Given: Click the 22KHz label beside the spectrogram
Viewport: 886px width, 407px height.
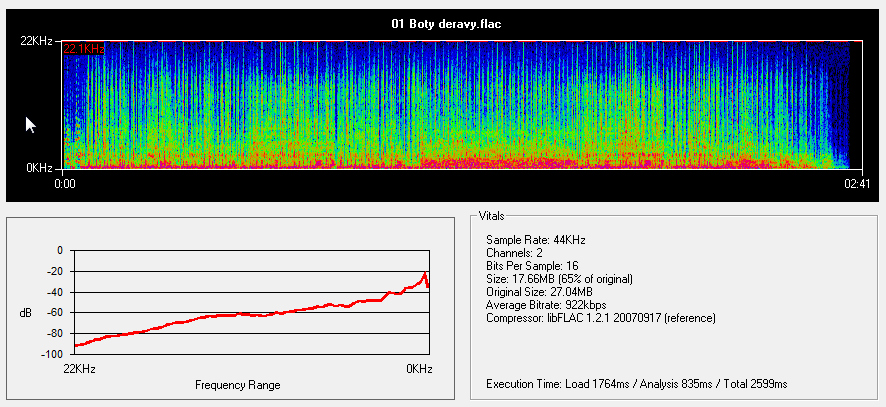Looking at the screenshot, I should 40,41.
